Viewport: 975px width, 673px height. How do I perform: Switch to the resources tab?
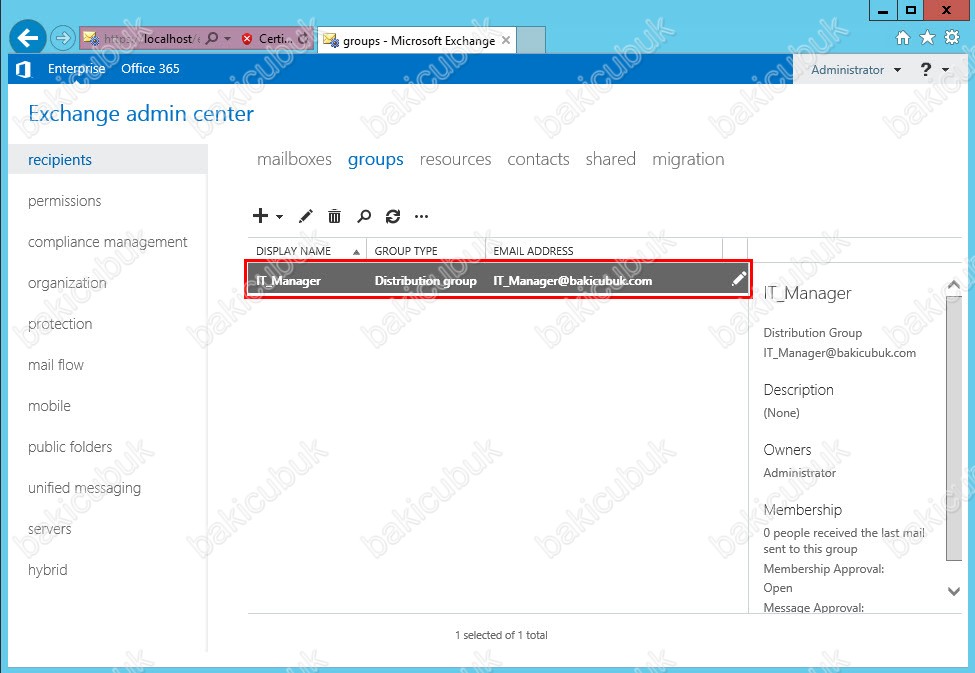pos(455,159)
